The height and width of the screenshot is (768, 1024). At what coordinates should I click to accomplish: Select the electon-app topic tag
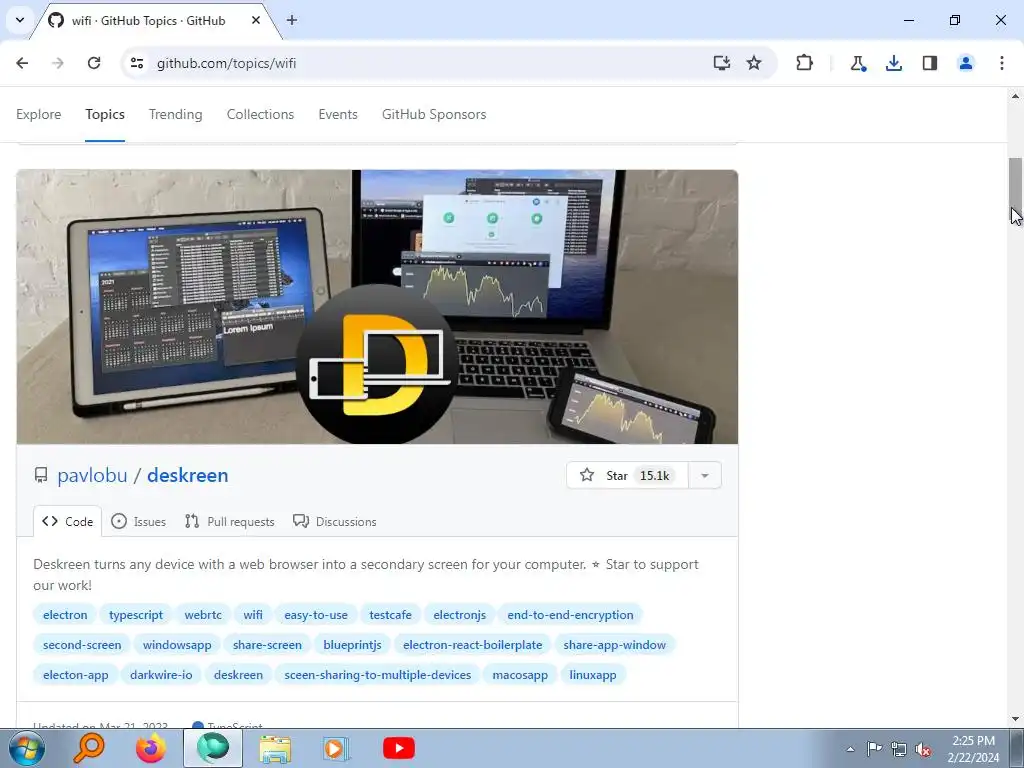tap(76, 675)
